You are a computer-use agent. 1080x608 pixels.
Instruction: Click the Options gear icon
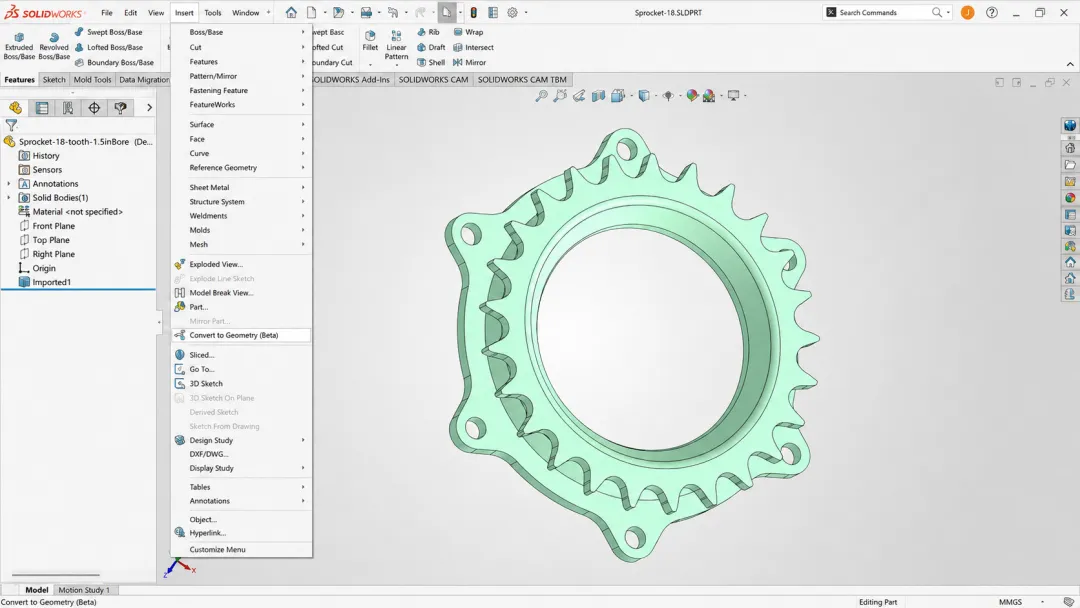tap(512, 12)
